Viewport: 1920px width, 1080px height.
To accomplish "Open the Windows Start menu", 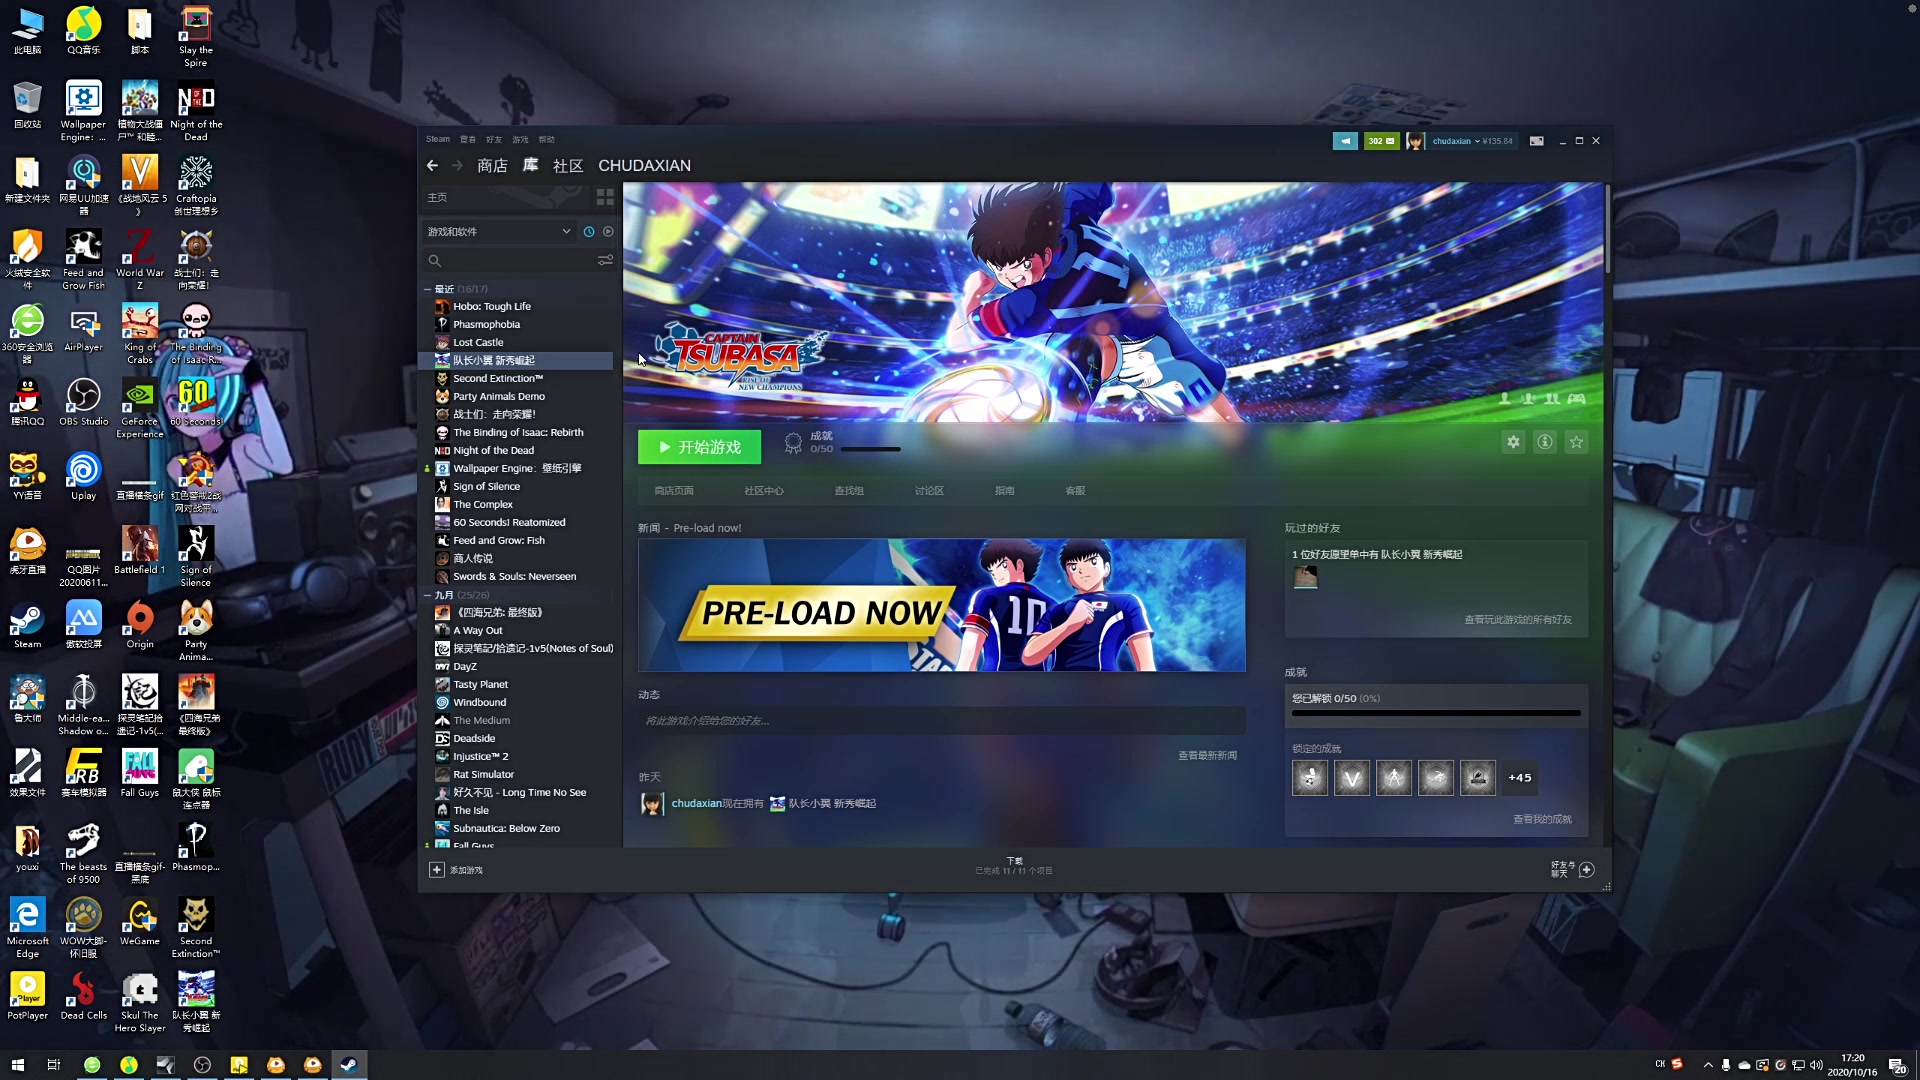I will (x=17, y=1065).
